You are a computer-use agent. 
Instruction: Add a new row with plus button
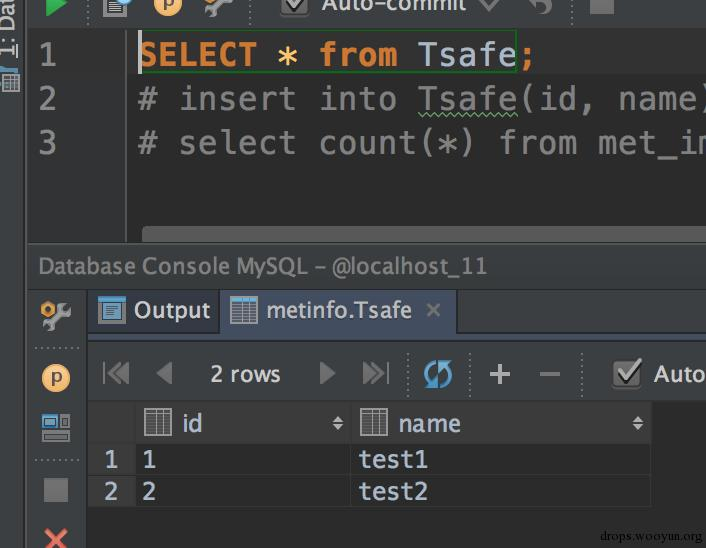tap(500, 374)
